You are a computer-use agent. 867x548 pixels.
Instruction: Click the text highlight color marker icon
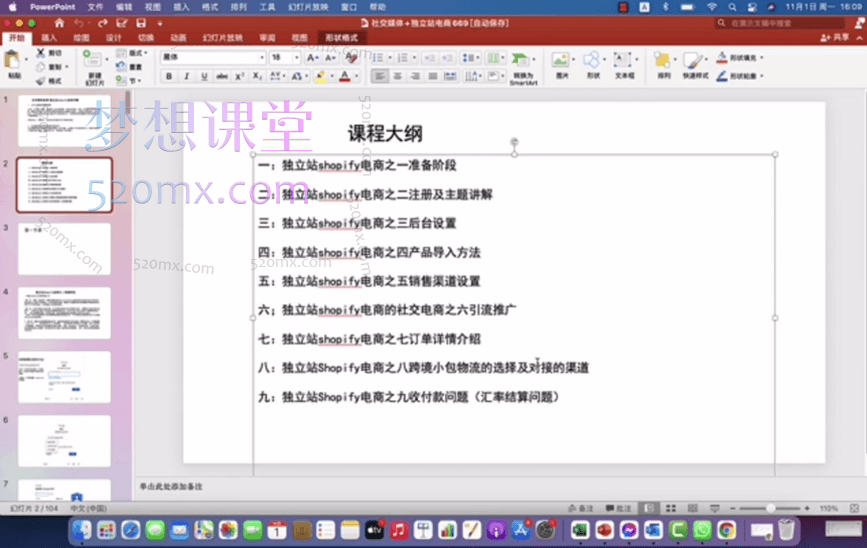[x=321, y=76]
